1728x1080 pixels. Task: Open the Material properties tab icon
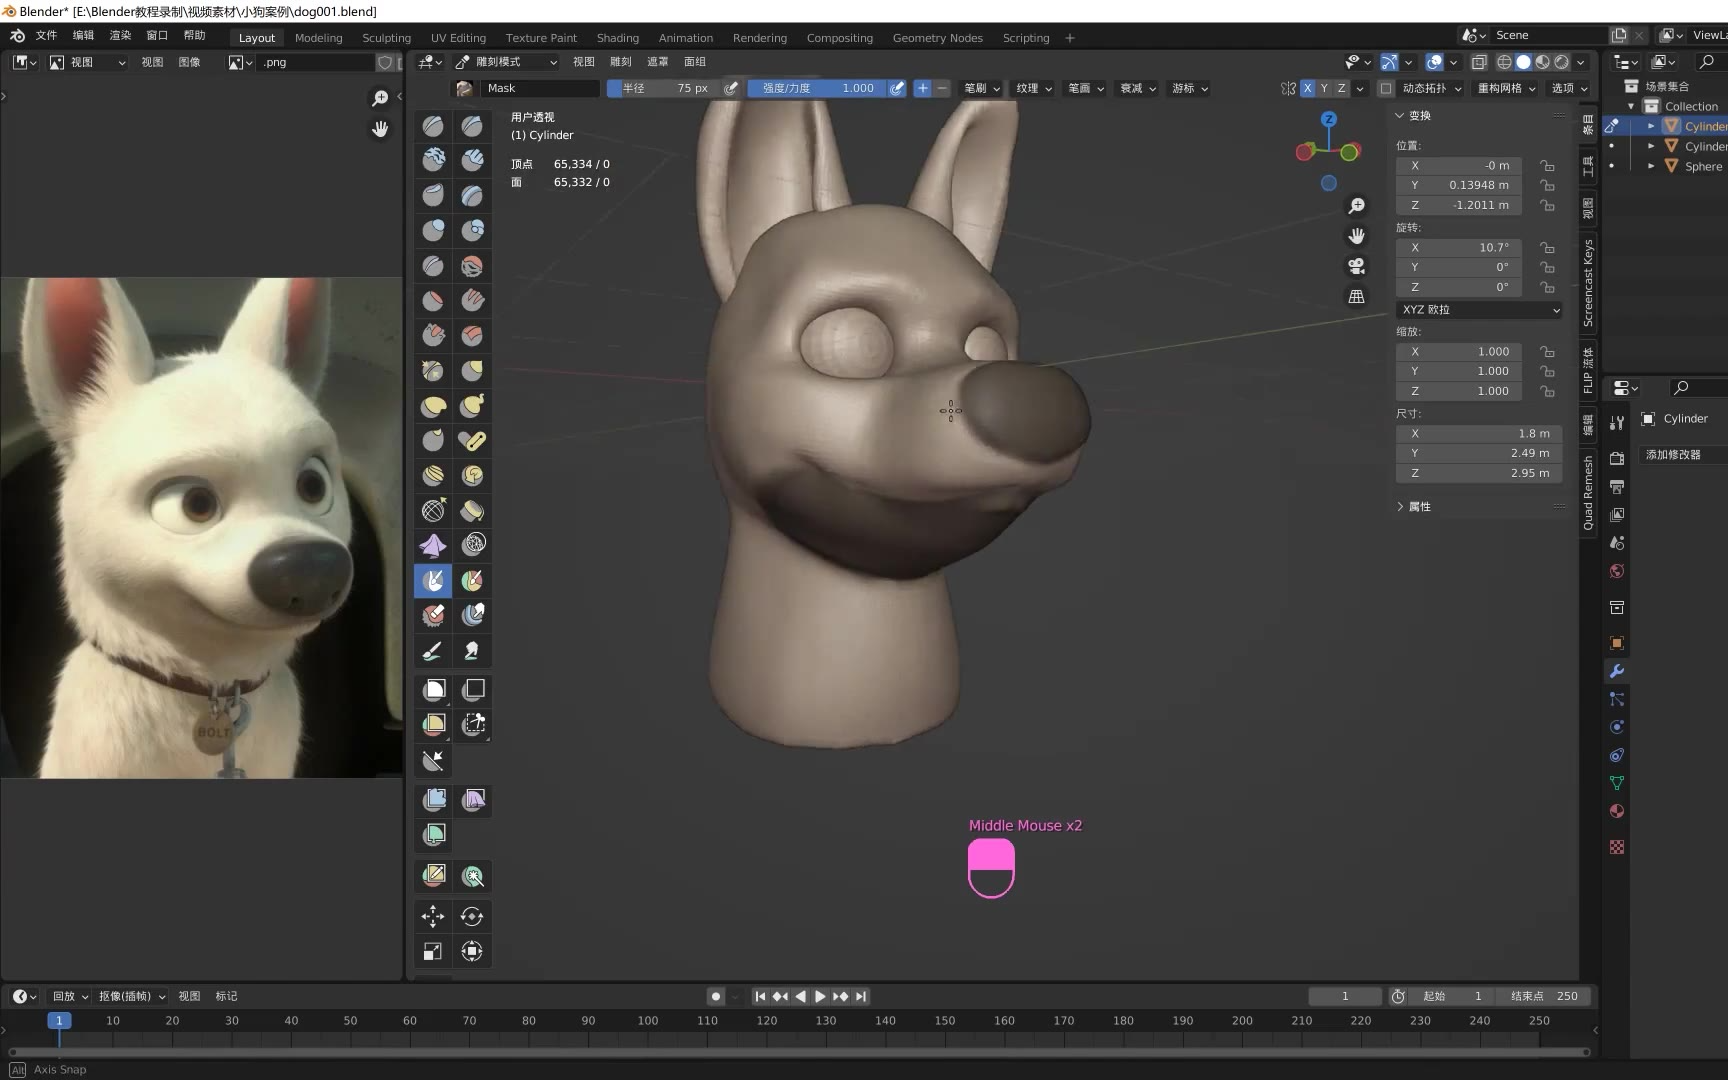(1617, 811)
